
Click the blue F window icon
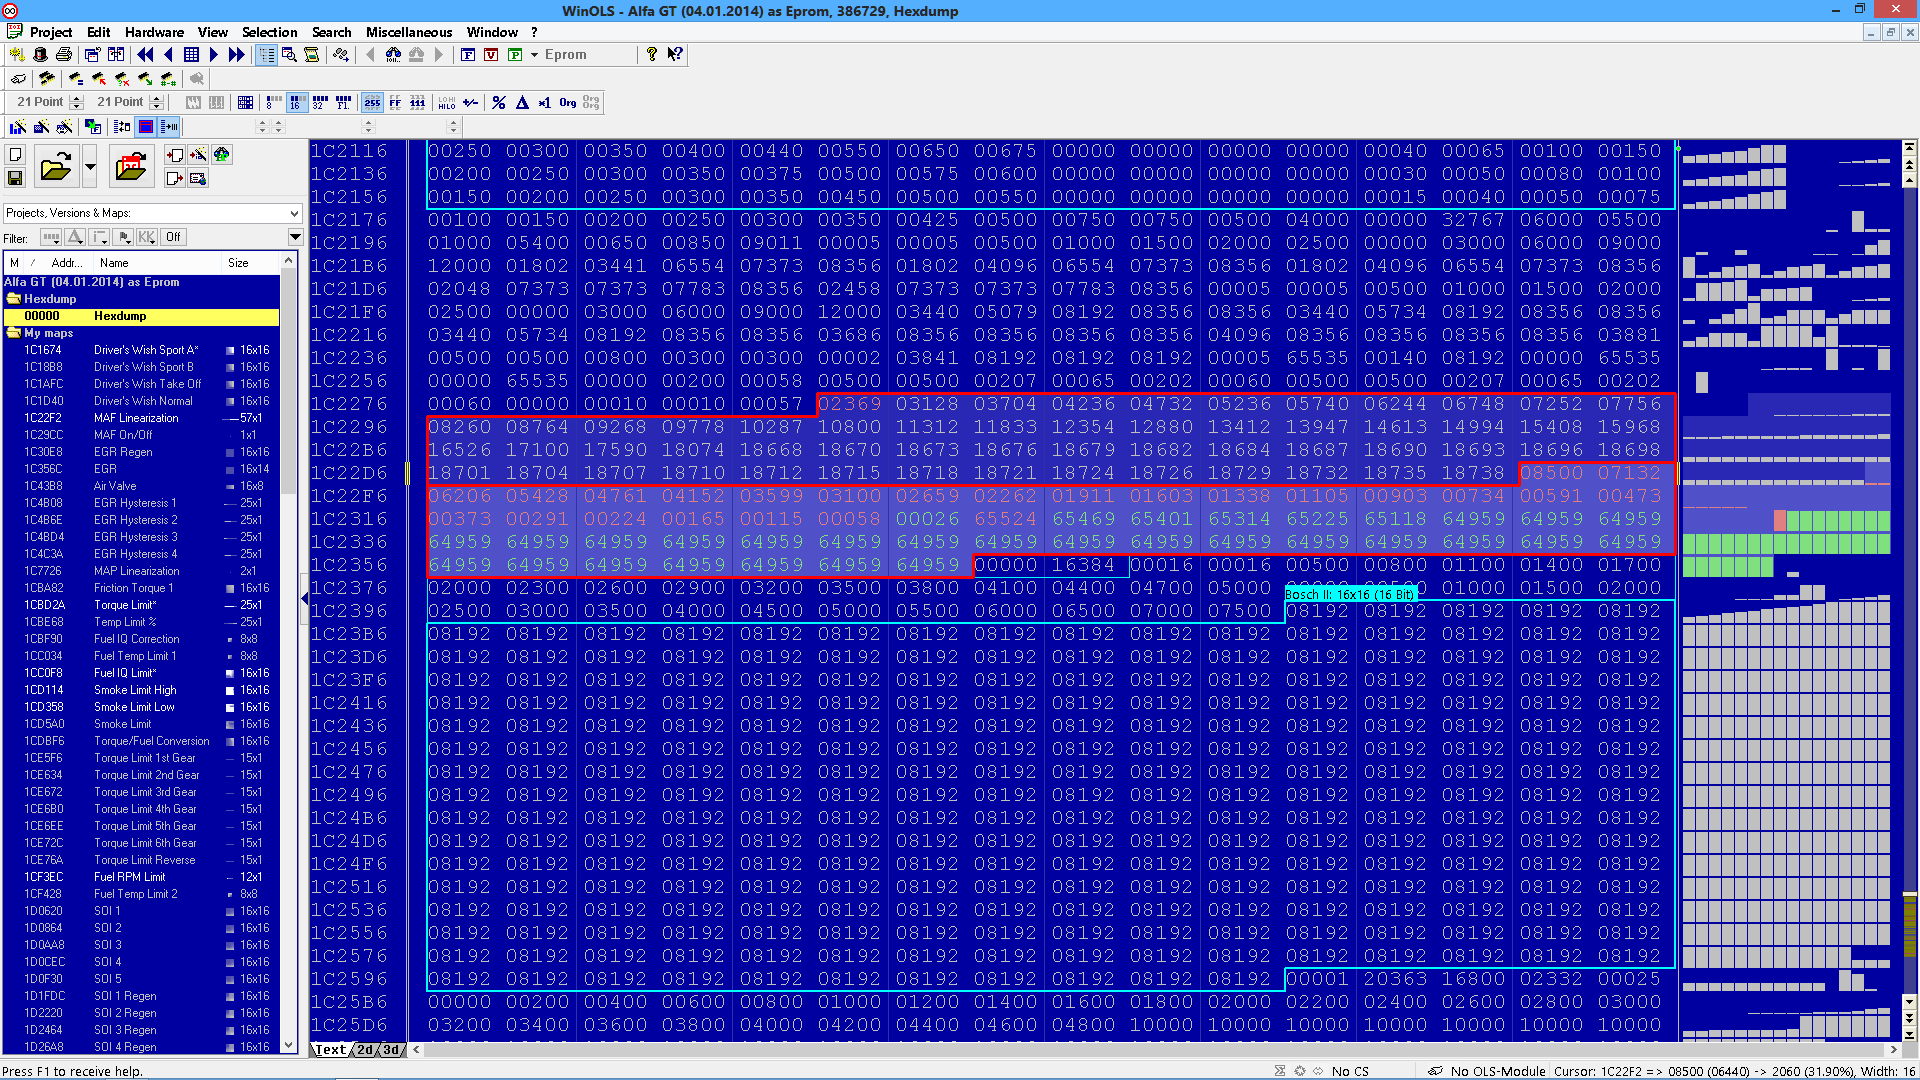(x=468, y=55)
